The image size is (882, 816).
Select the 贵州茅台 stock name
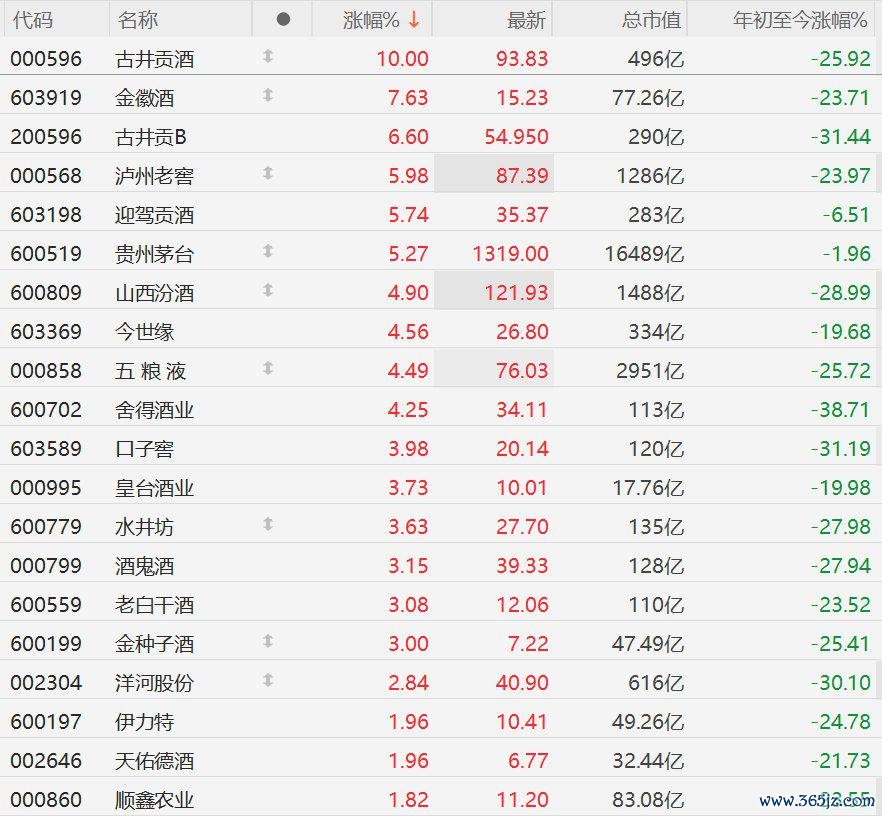click(x=155, y=254)
